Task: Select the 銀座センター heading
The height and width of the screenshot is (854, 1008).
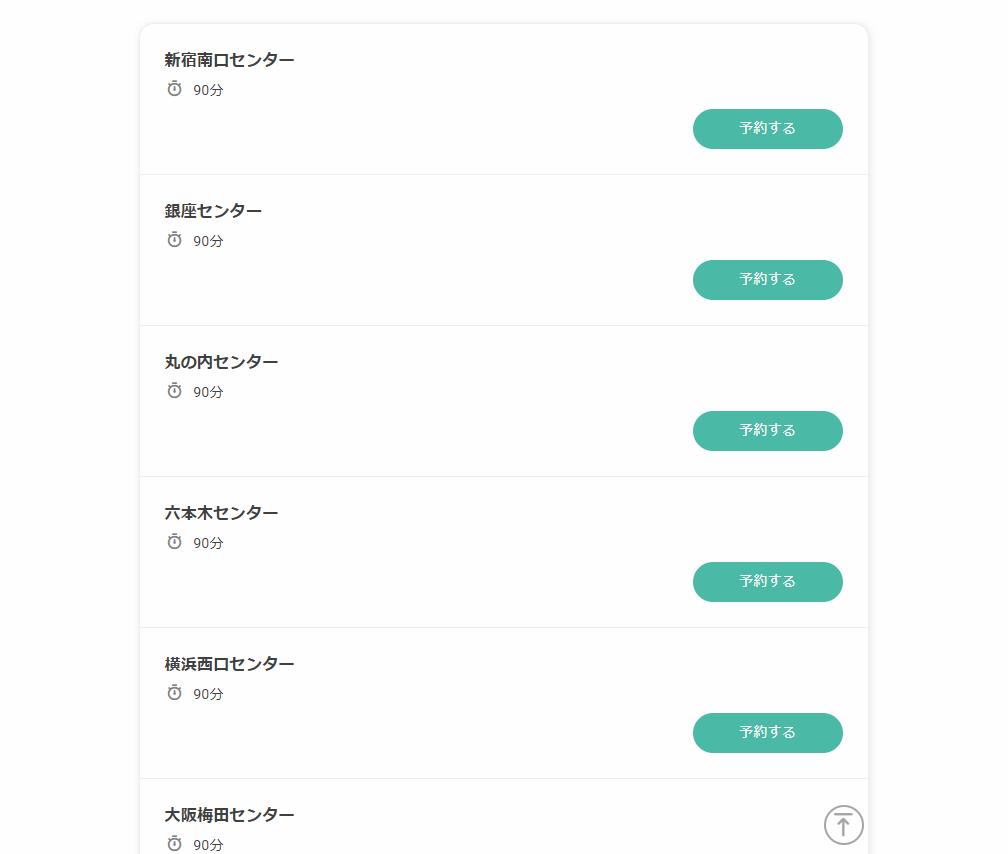Action: click(x=213, y=211)
